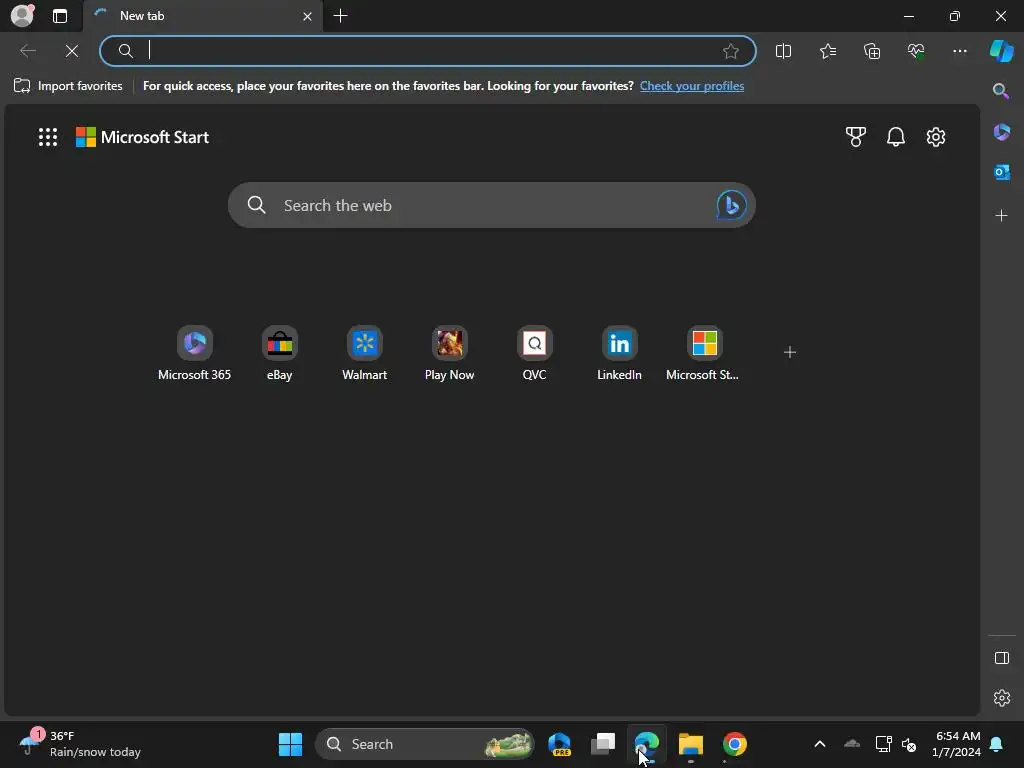Open the LinkedIn quick link
The width and height of the screenshot is (1024, 768).
(619, 353)
